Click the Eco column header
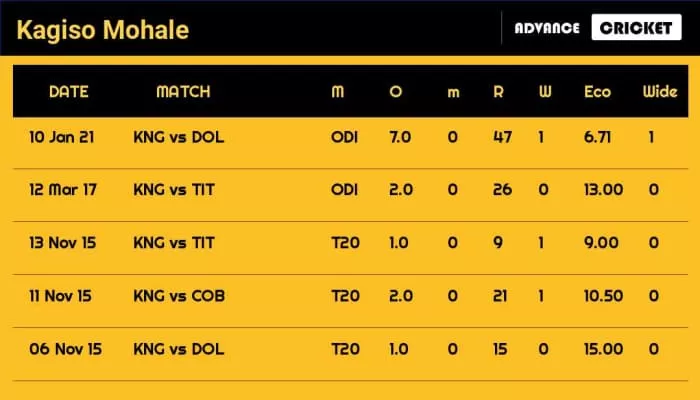This screenshot has width=700, height=400. click(x=597, y=92)
